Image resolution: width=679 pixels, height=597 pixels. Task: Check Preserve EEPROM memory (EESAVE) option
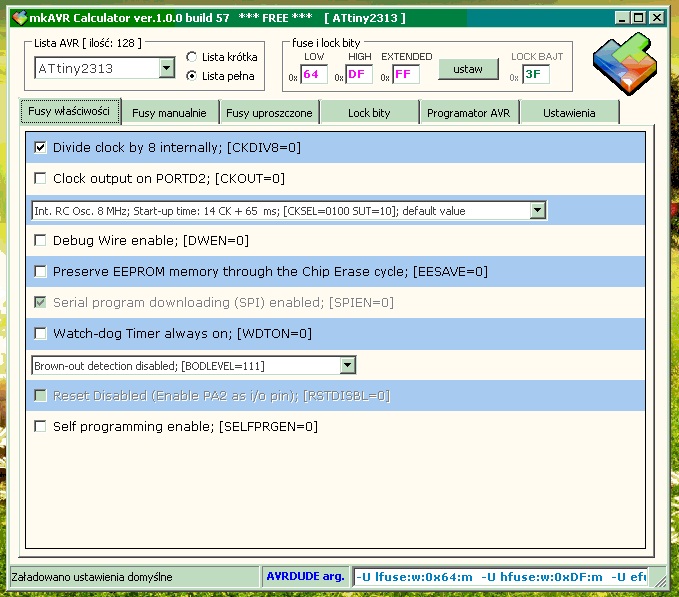(40, 271)
